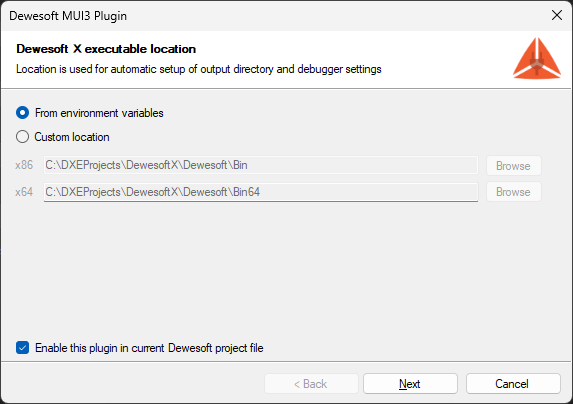Select the Custom location radio button
Viewport: 573px width, 404px height.
point(22,137)
